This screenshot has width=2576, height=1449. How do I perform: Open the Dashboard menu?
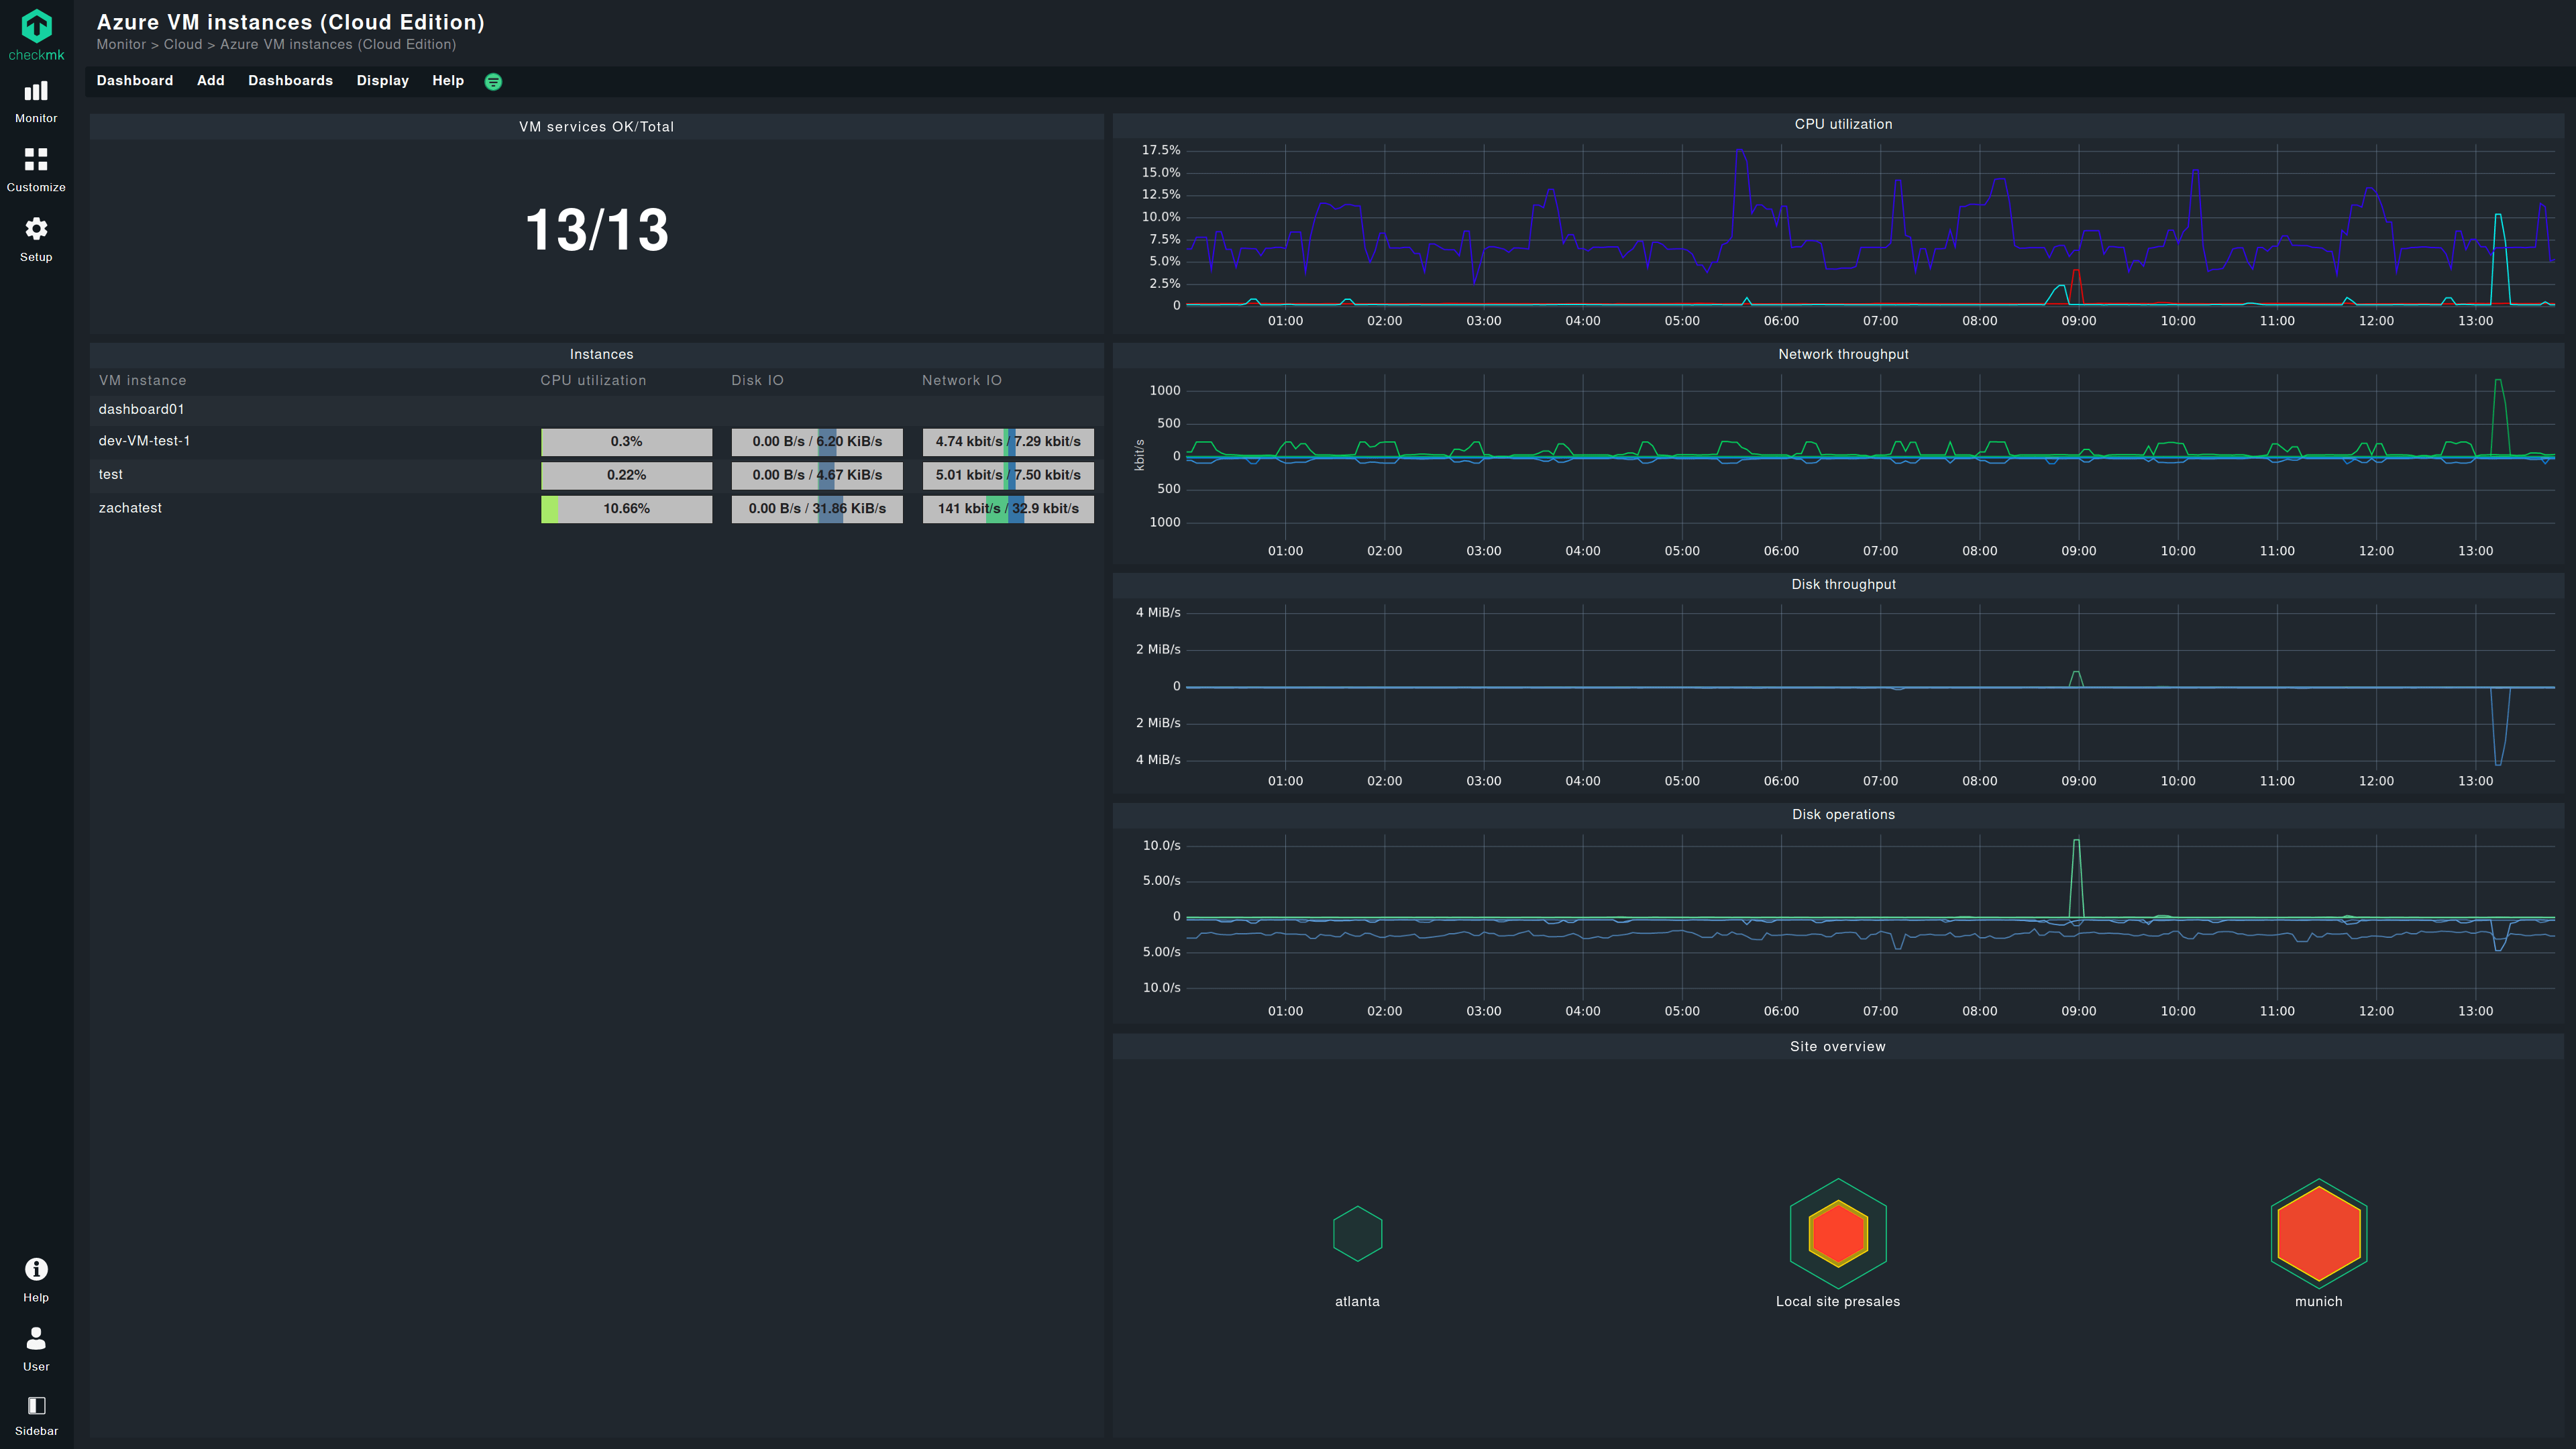point(135,81)
